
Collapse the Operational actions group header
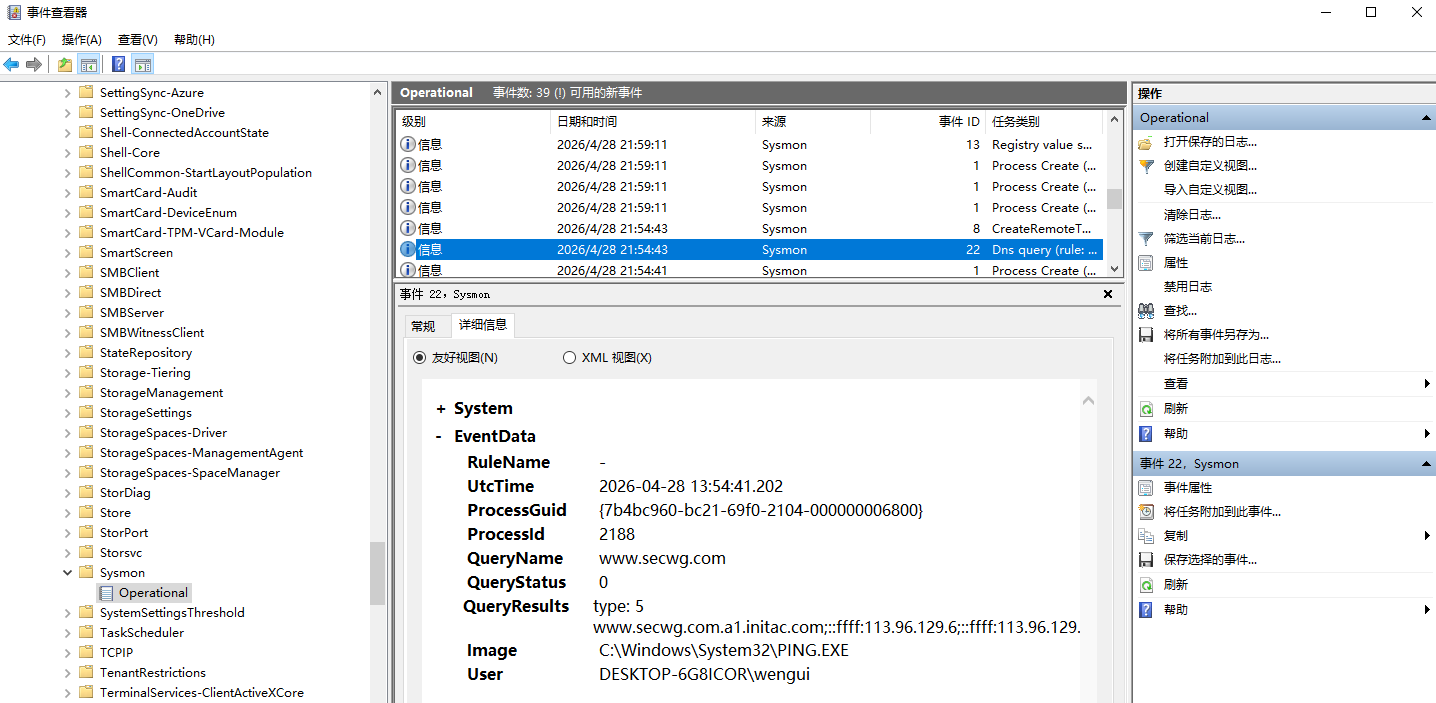[1426, 118]
